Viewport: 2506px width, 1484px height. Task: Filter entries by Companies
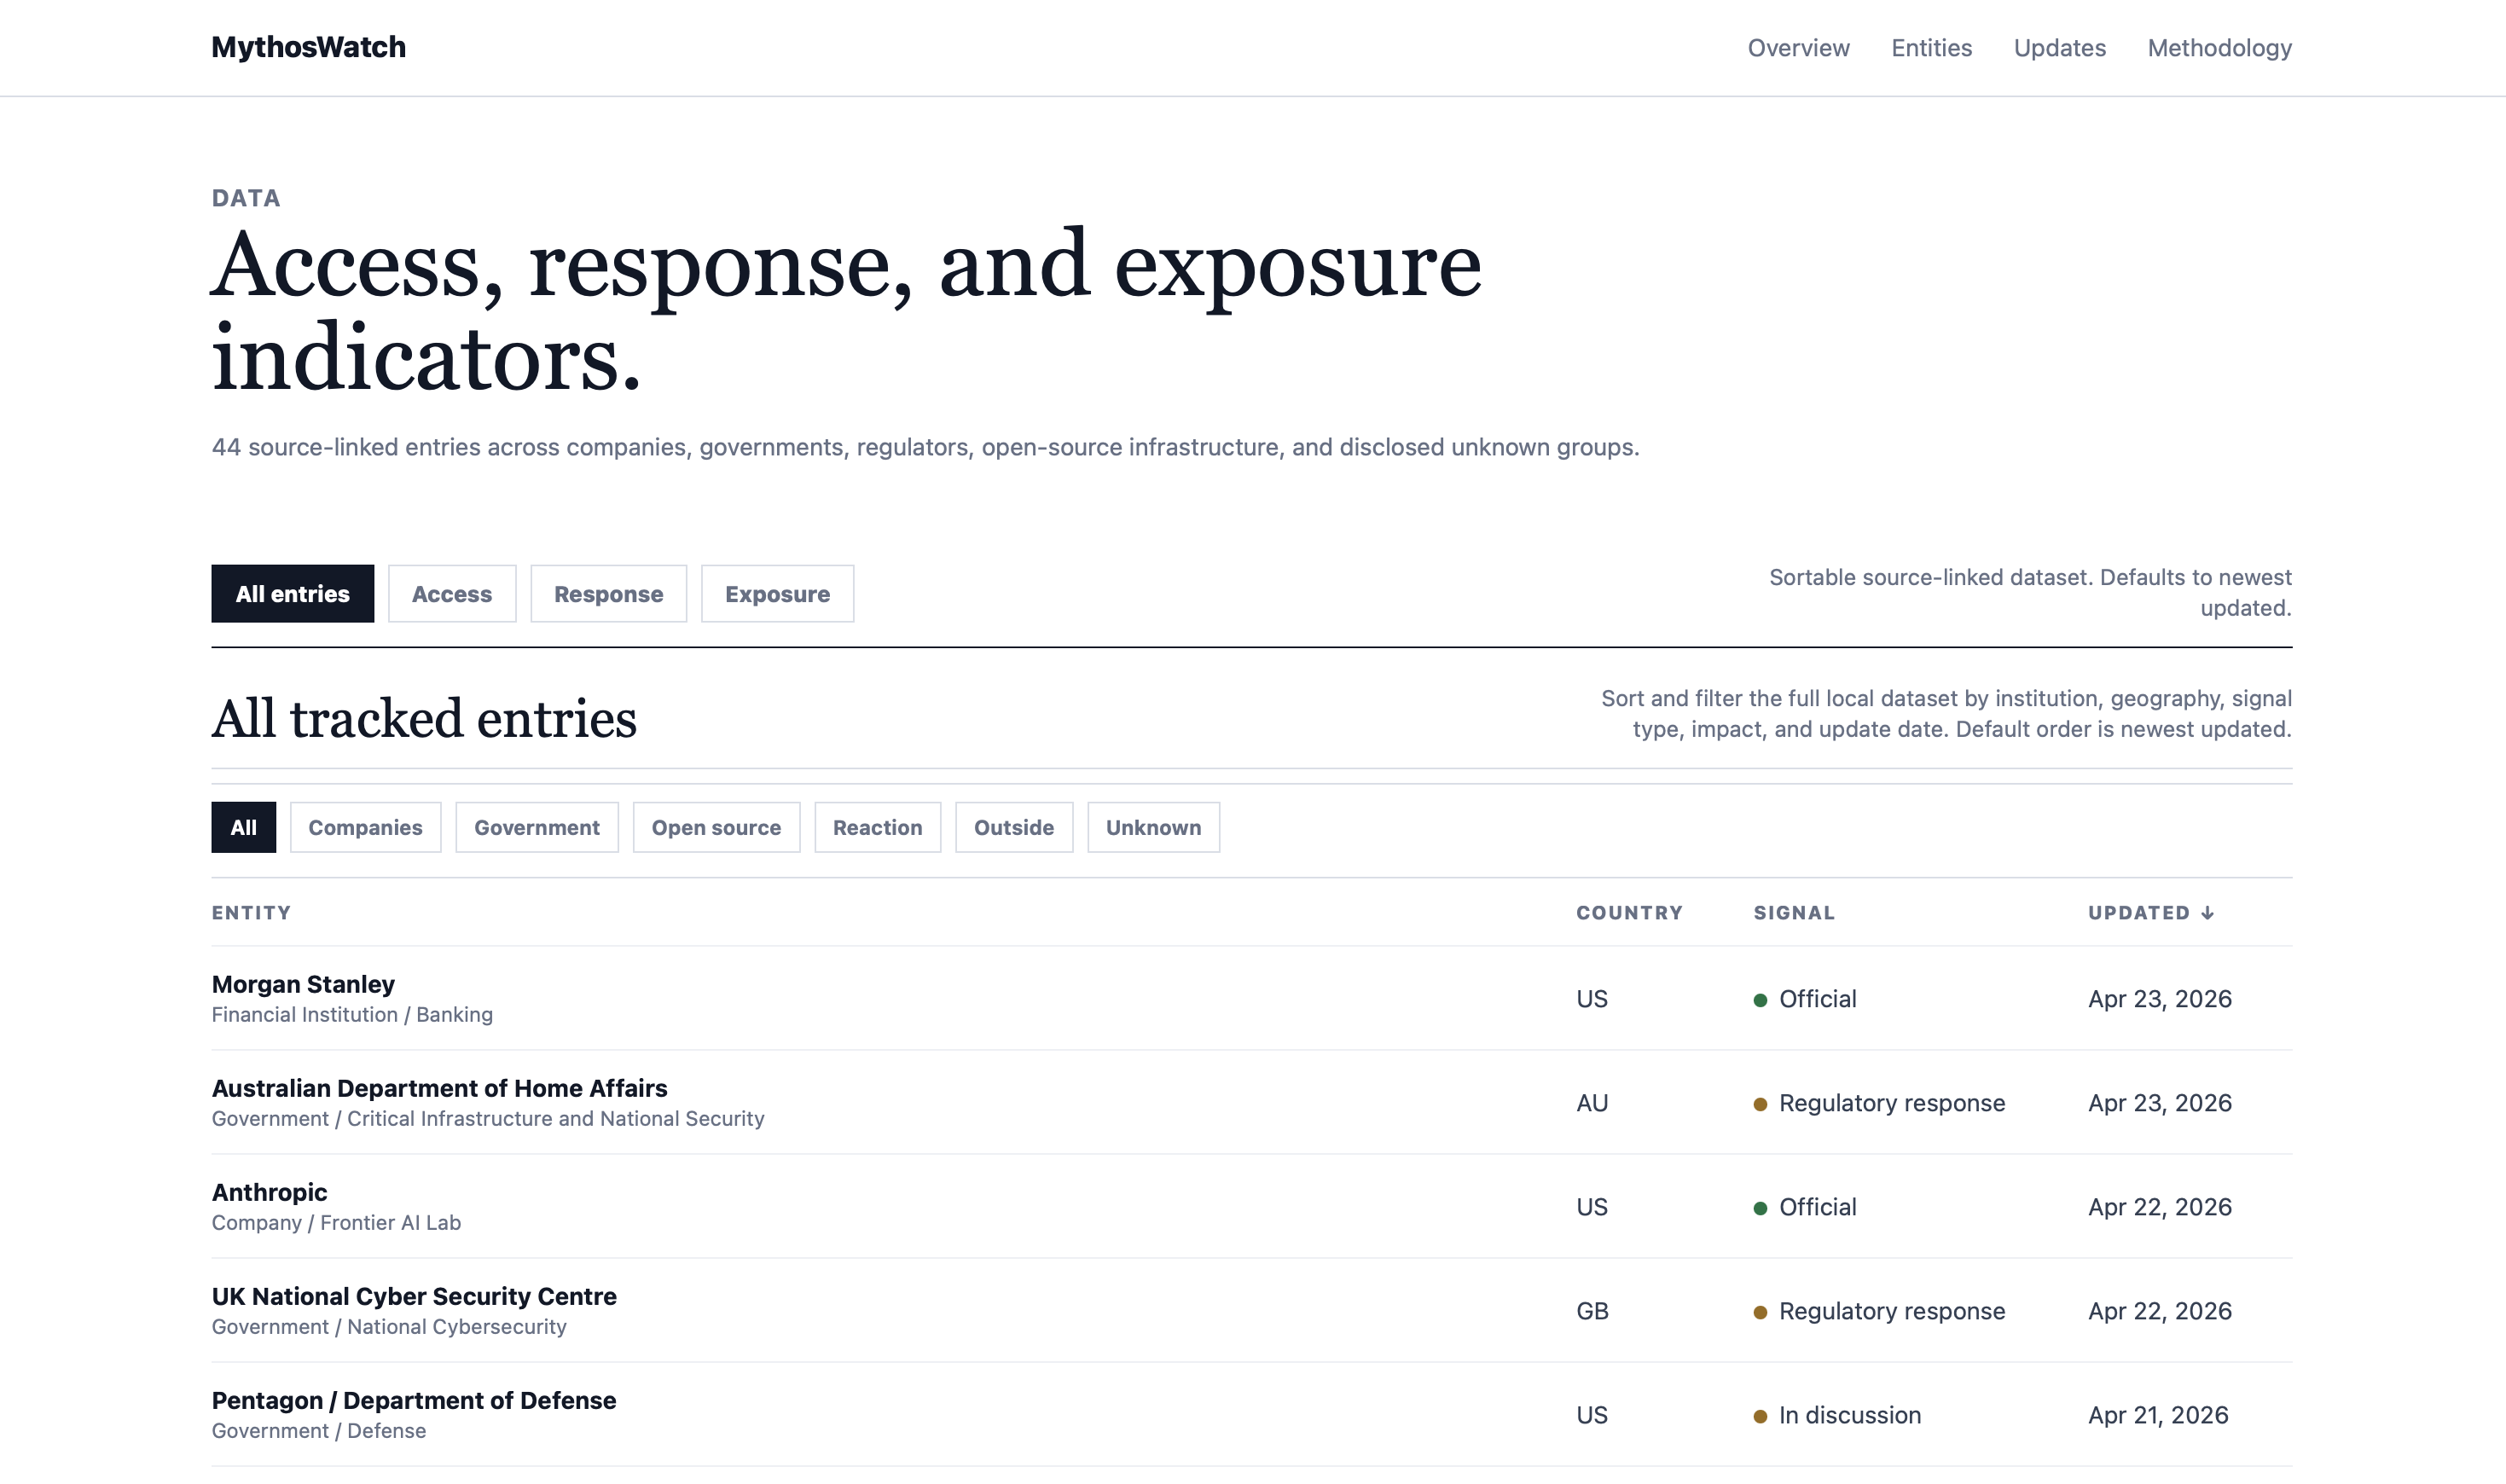[365, 827]
